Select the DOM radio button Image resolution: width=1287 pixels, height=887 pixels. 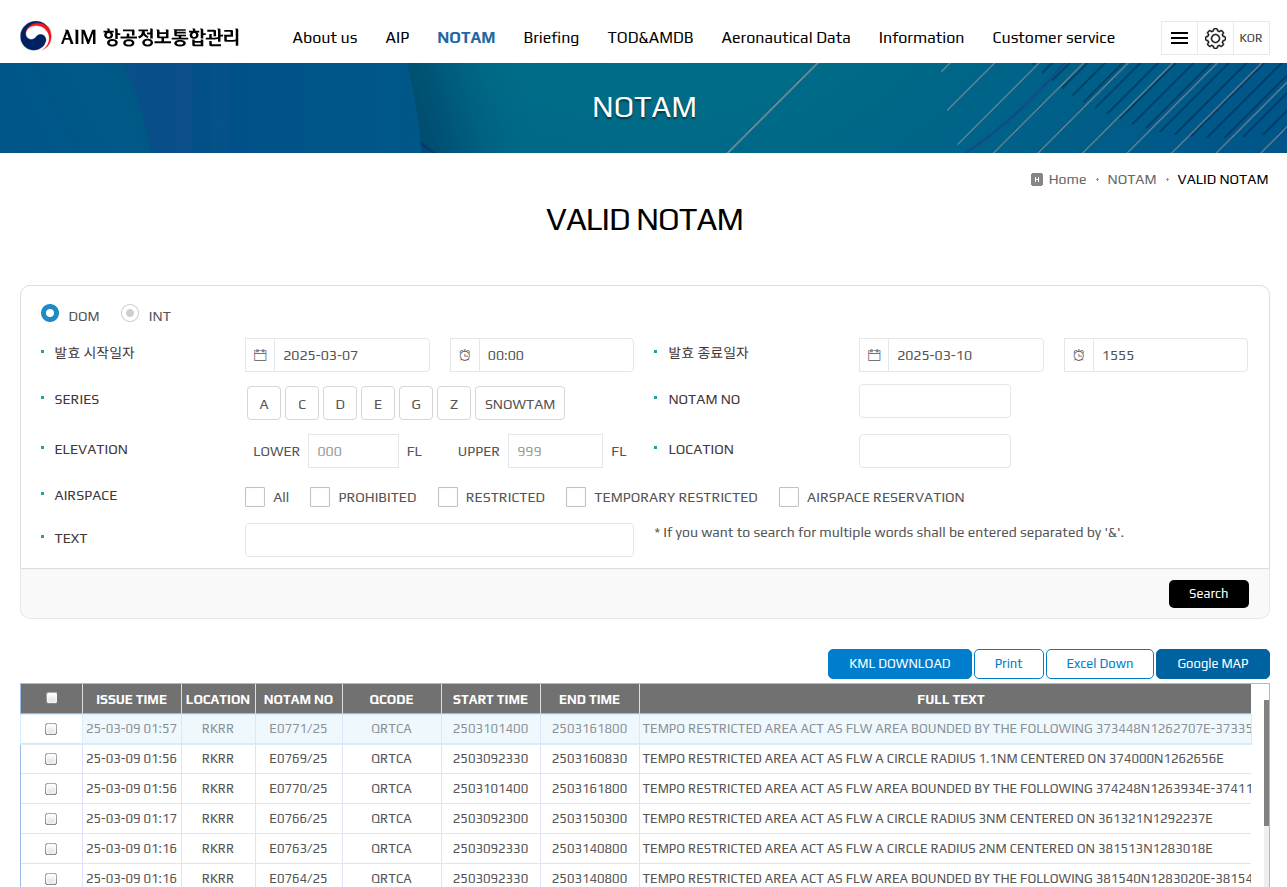(50, 314)
